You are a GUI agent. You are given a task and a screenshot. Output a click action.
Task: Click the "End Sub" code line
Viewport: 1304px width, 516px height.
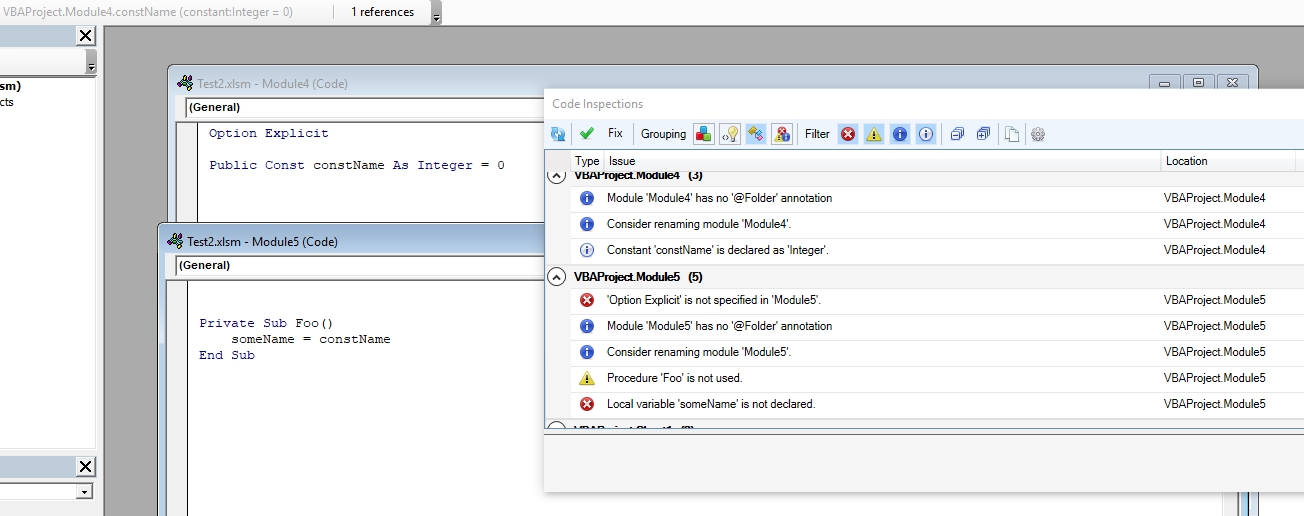click(x=227, y=355)
